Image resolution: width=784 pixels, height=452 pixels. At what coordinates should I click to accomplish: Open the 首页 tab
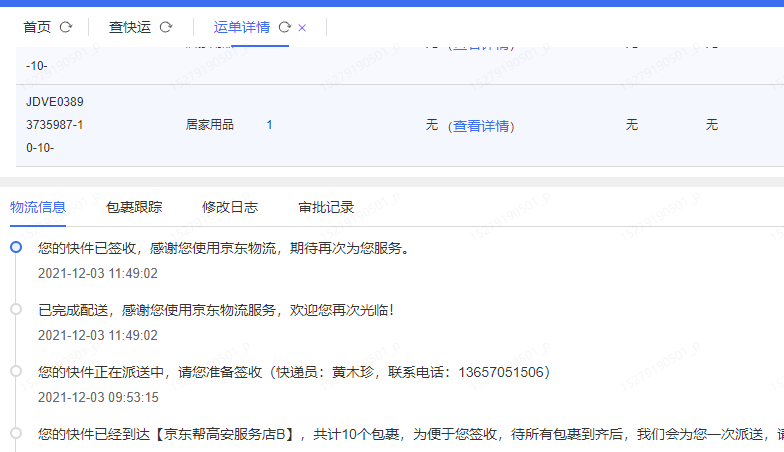[37, 27]
